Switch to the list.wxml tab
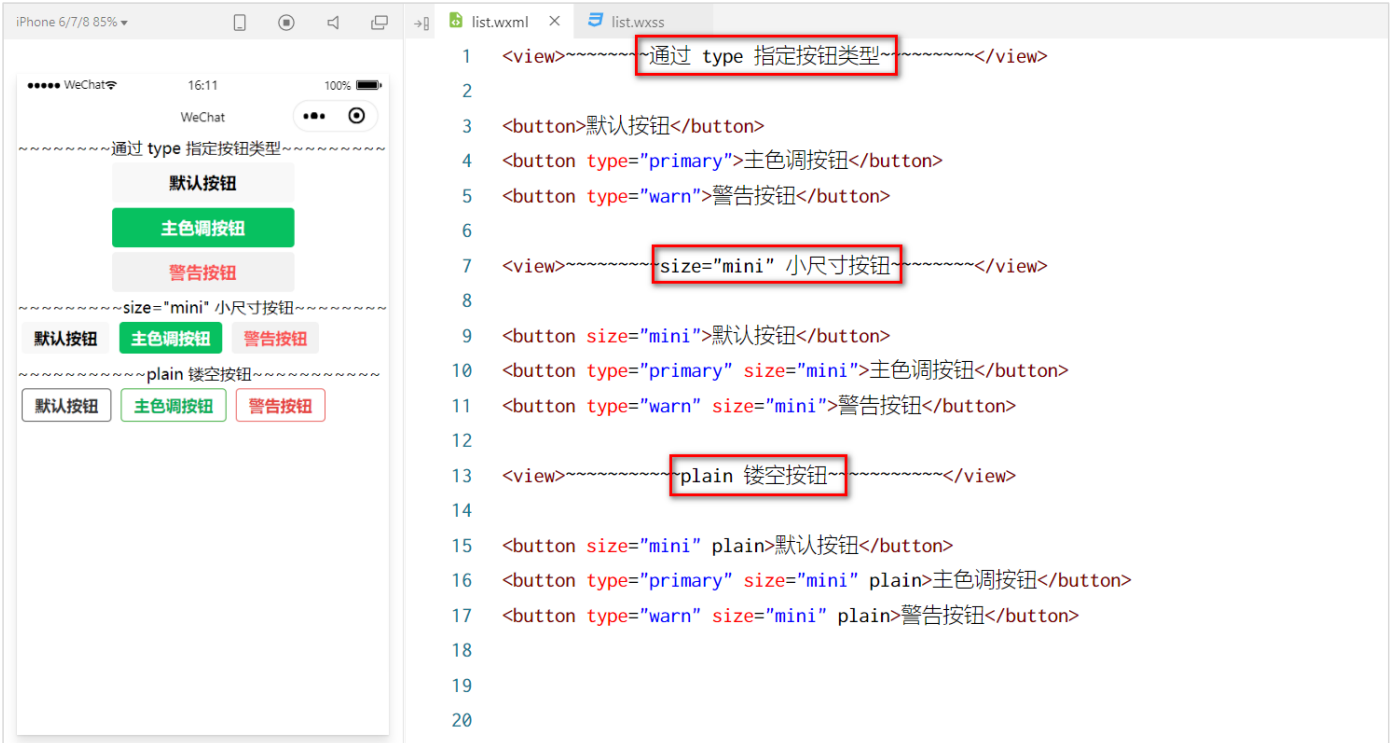 [x=500, y=21]
